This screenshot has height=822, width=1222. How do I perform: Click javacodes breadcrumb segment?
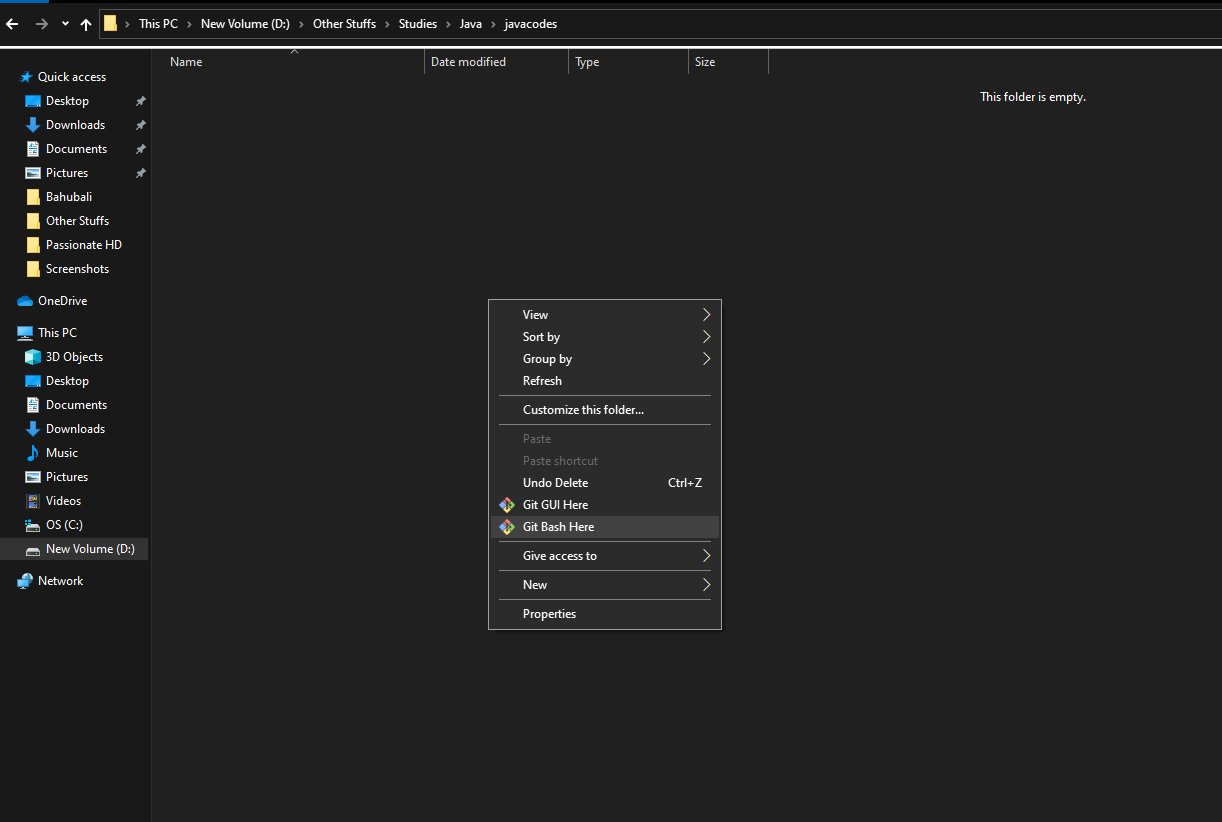coord(530,24)
